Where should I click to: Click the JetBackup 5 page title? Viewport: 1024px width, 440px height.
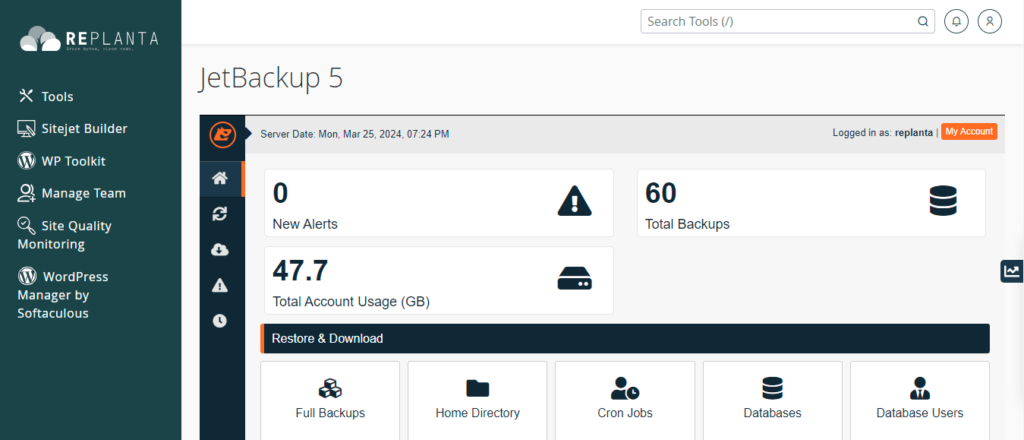[270, 79]
